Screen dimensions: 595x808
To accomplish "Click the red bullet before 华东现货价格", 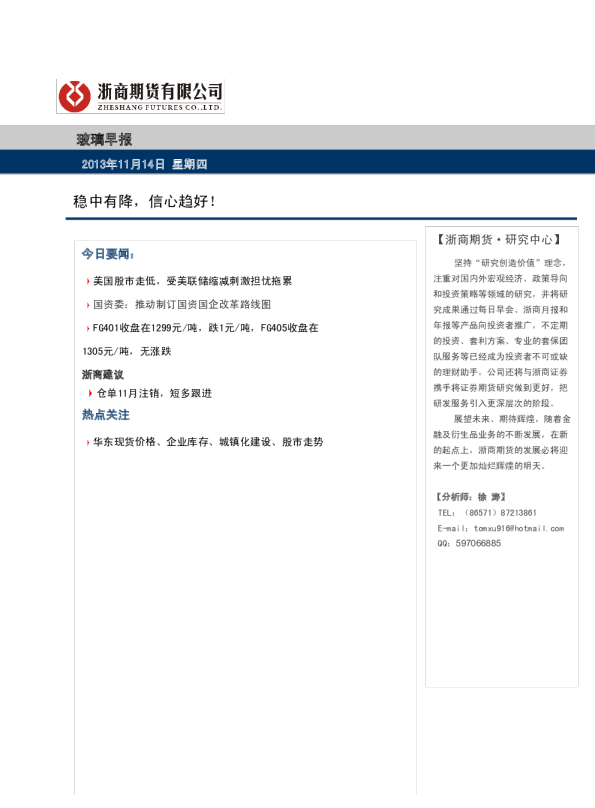I will (x=88, y=442).
